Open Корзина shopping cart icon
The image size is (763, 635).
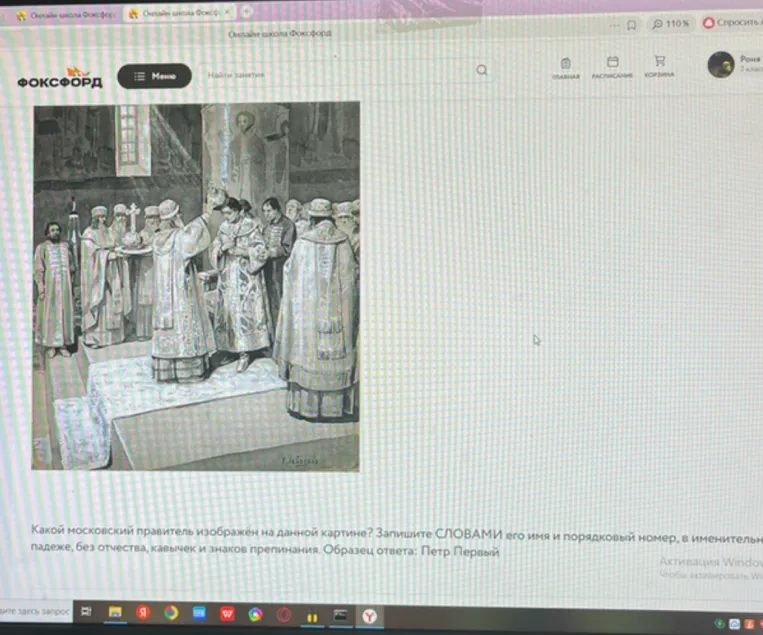(659, 66)
